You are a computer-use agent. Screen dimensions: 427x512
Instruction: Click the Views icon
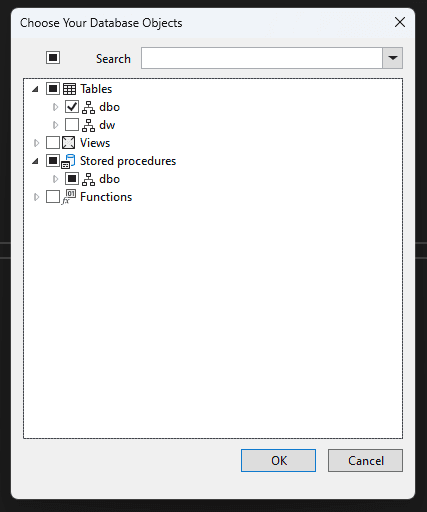[x=69, y=143]
